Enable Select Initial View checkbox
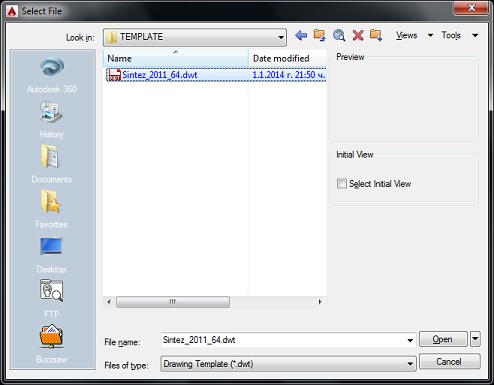The image size is (494, 385). [x=342, y=183]
